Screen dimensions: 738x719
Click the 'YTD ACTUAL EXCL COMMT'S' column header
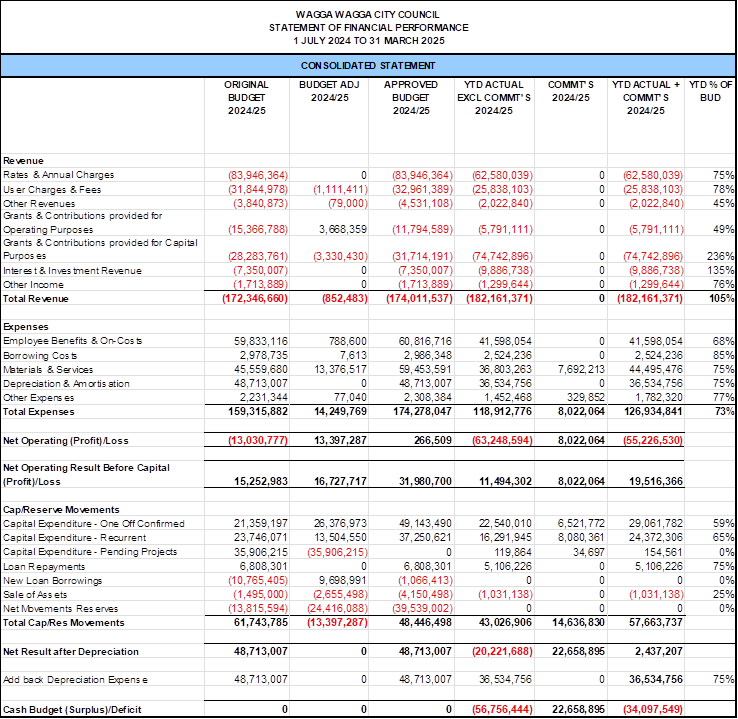tap(494, 97)
